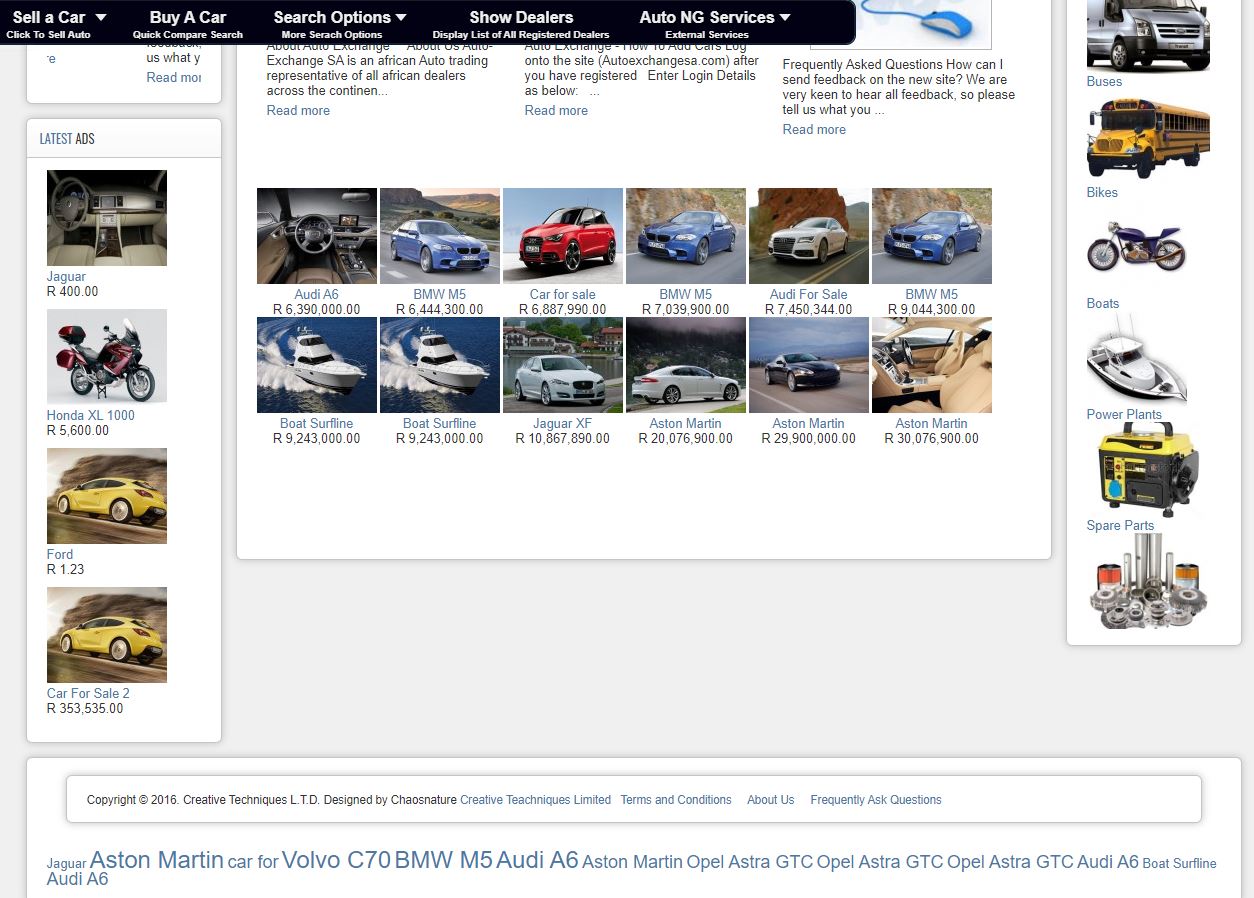Click the Frequently Ask Questions footer link

876,800
